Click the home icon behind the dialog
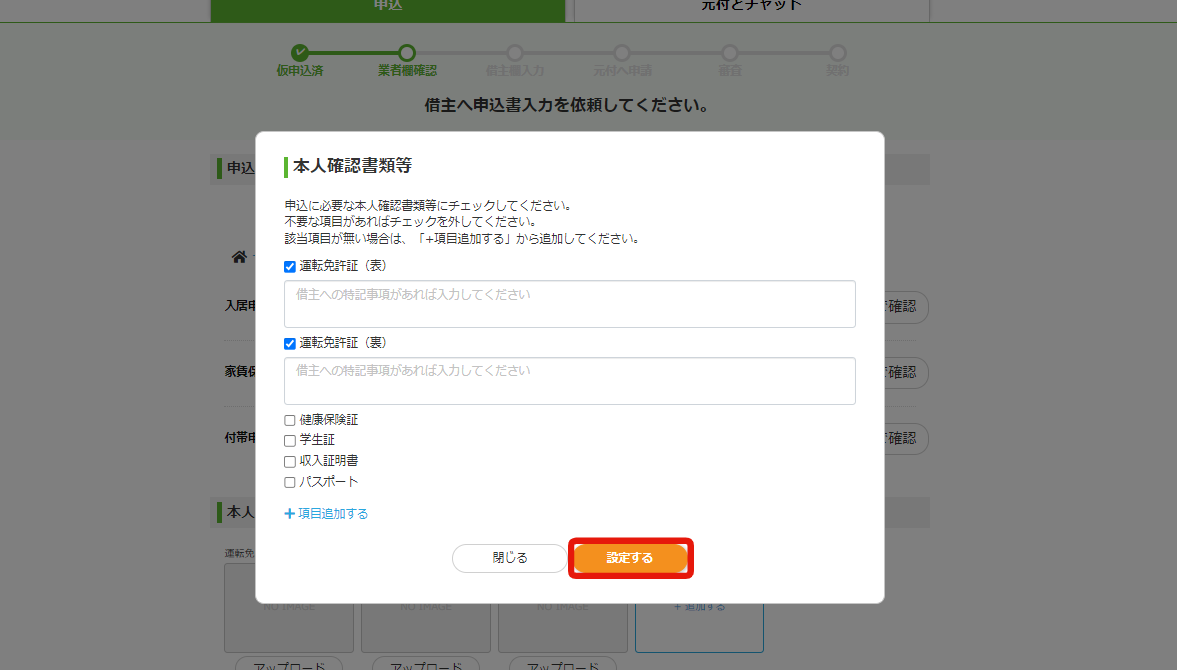 239,257
